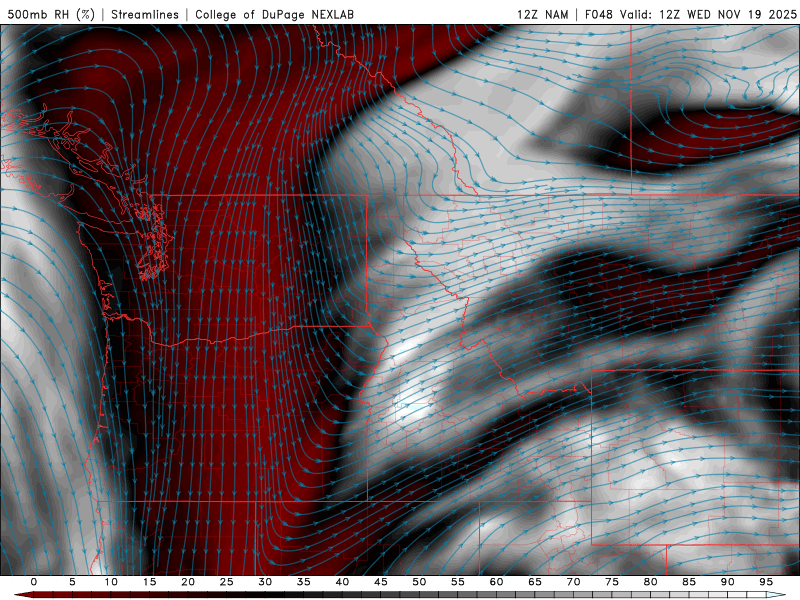Click the "95" colorbar tick label
Screen dimensions: 800x600
coord(765,582)
